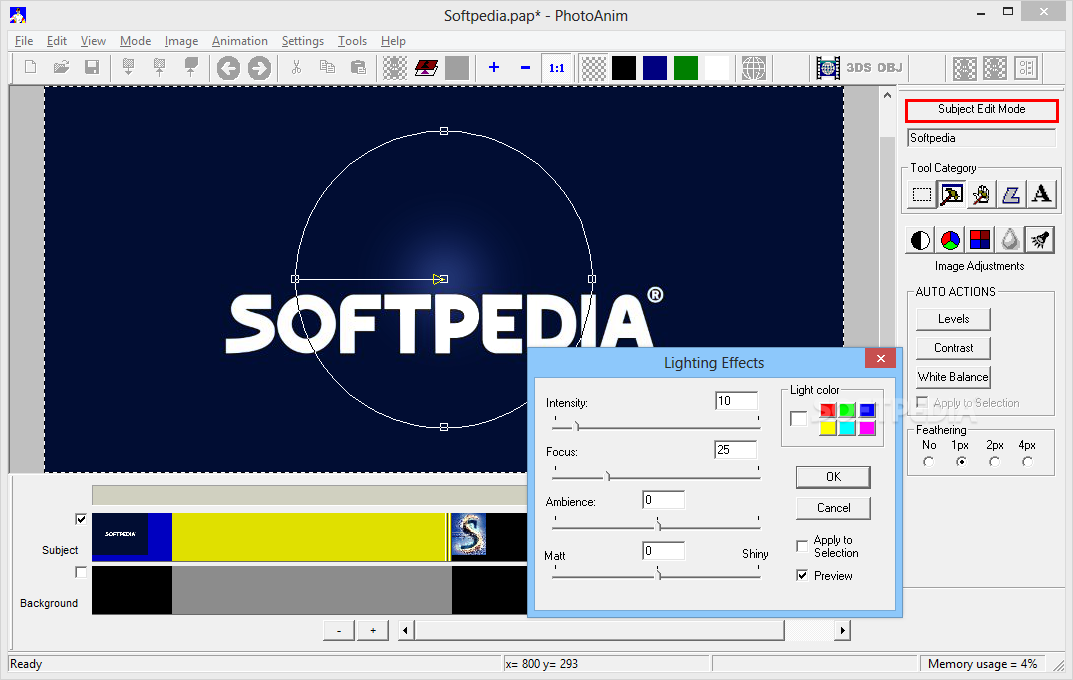Click Cancel in Lighting Effects dialog
The height and width of the screenshot is (680, 1073).
pyautogui.click(x=833, y=508)
